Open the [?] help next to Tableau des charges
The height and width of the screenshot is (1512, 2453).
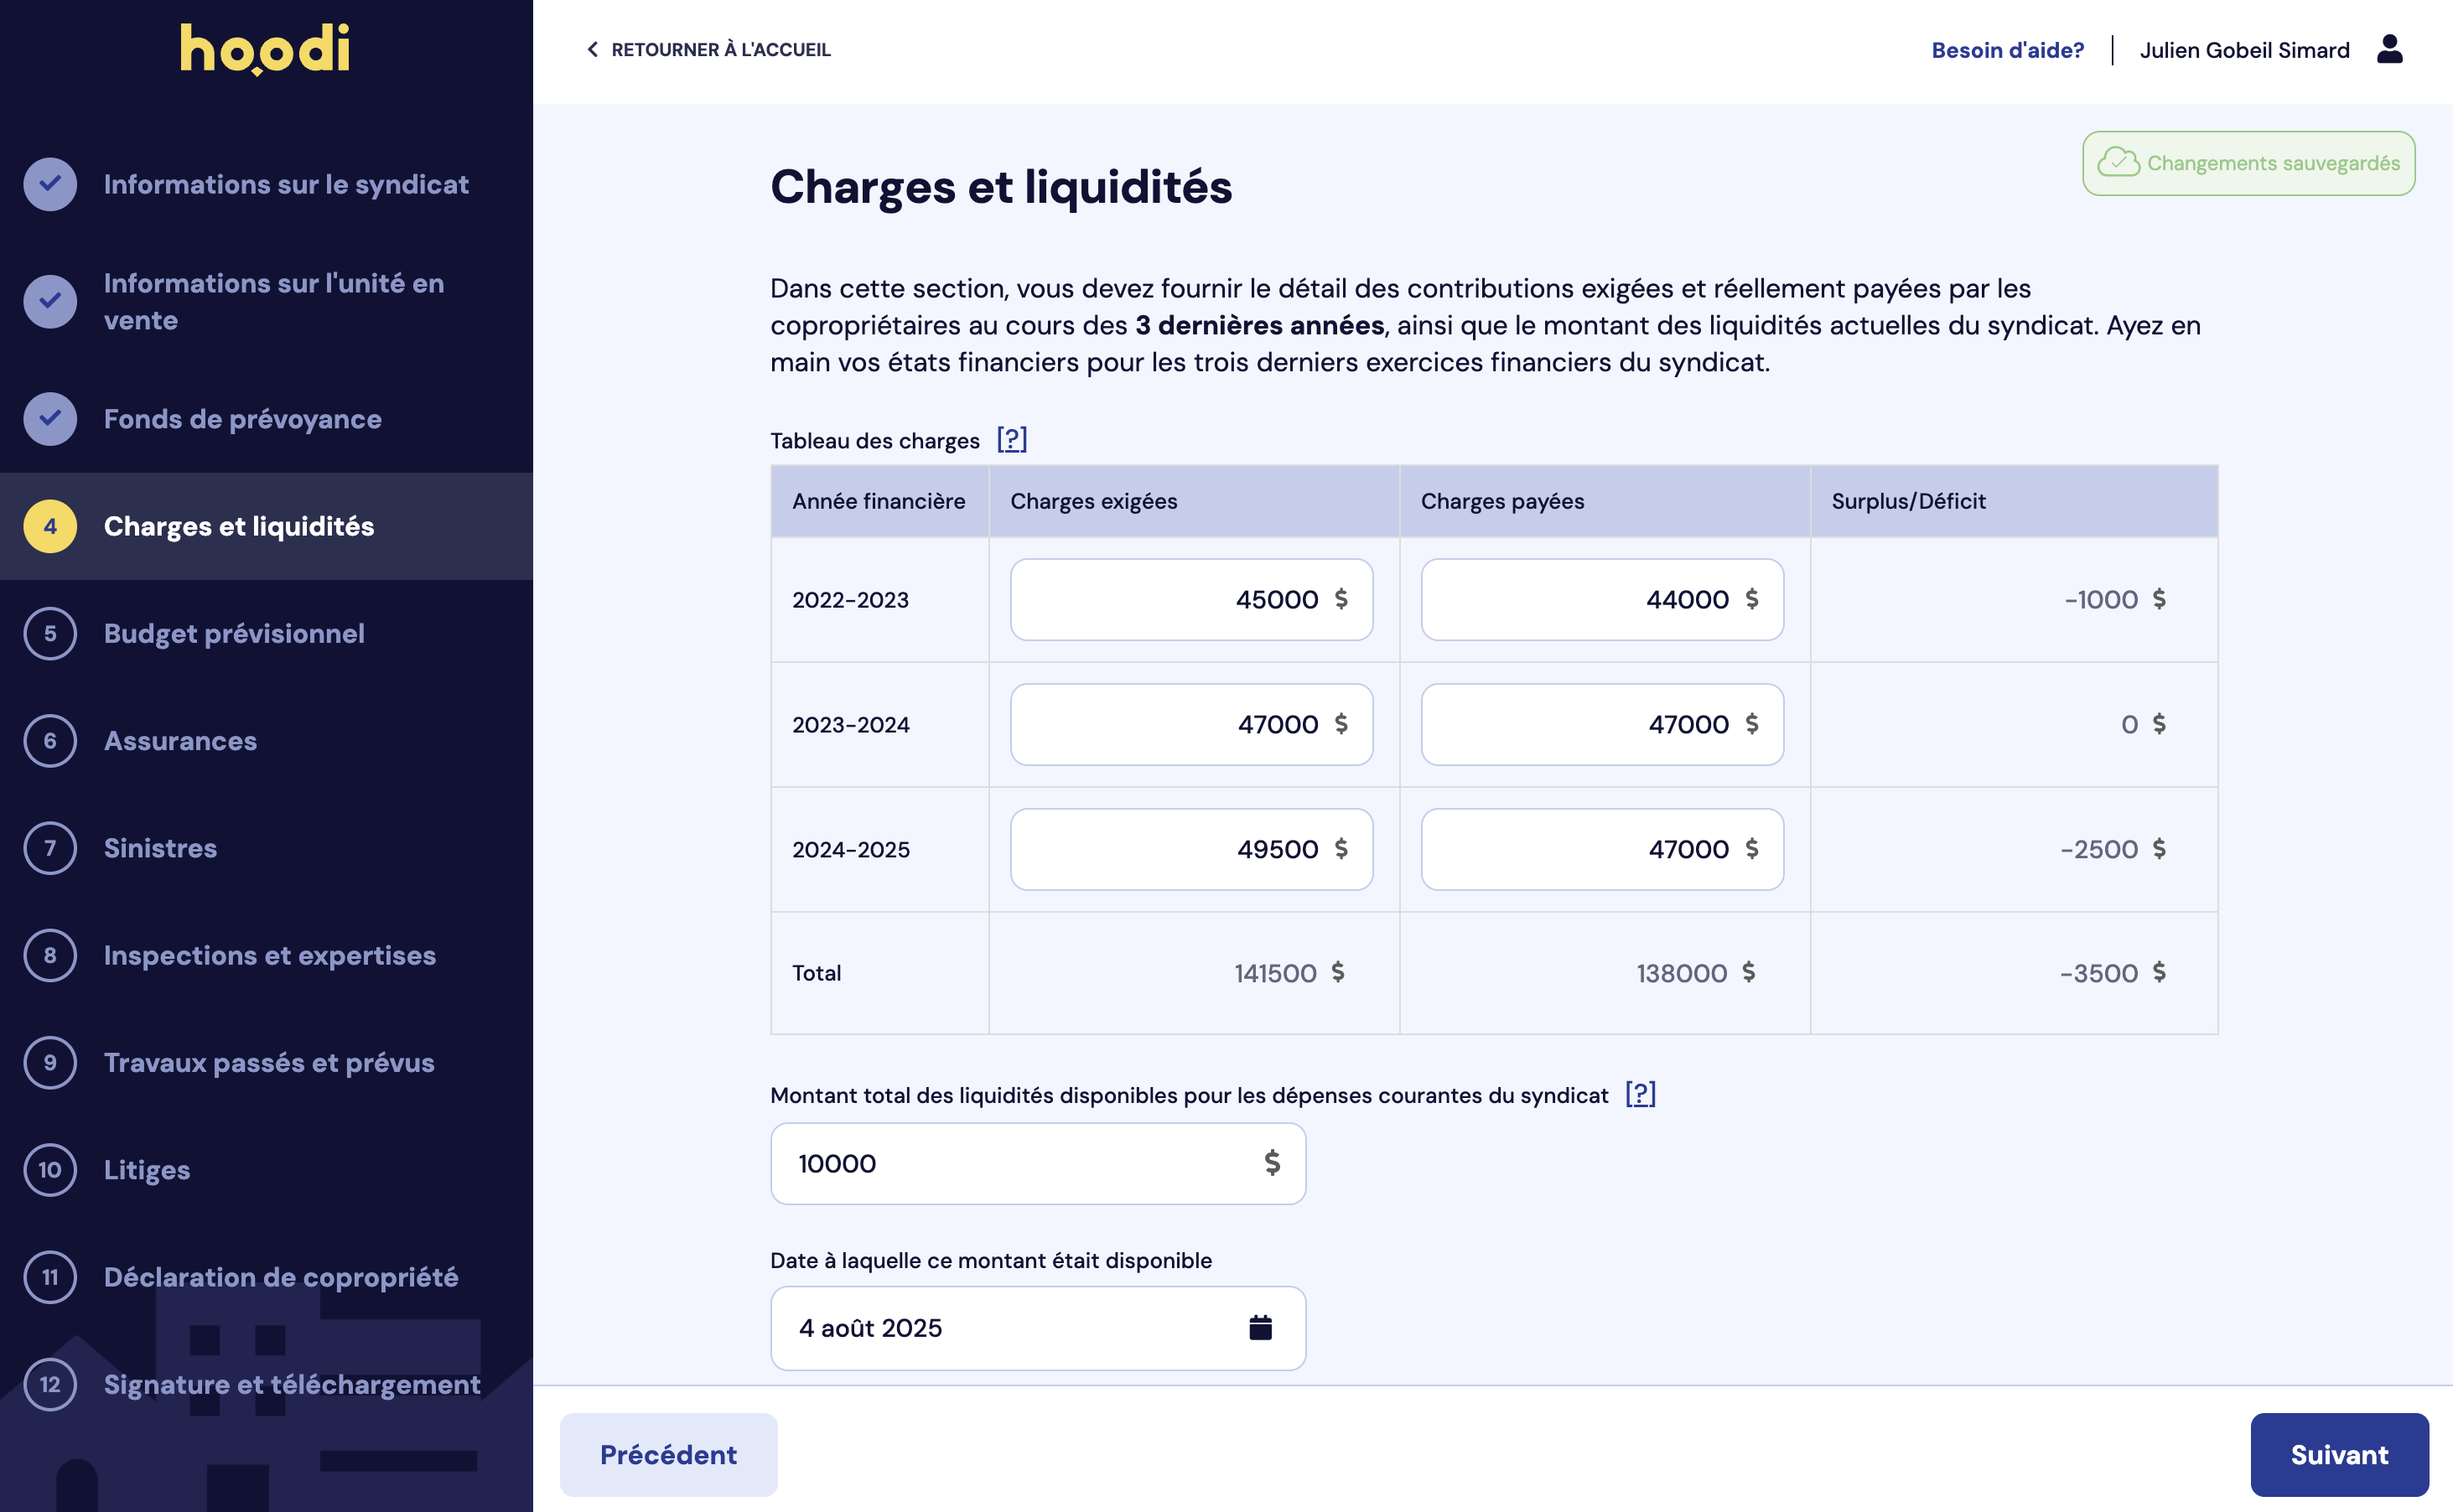coord(1012,439)
